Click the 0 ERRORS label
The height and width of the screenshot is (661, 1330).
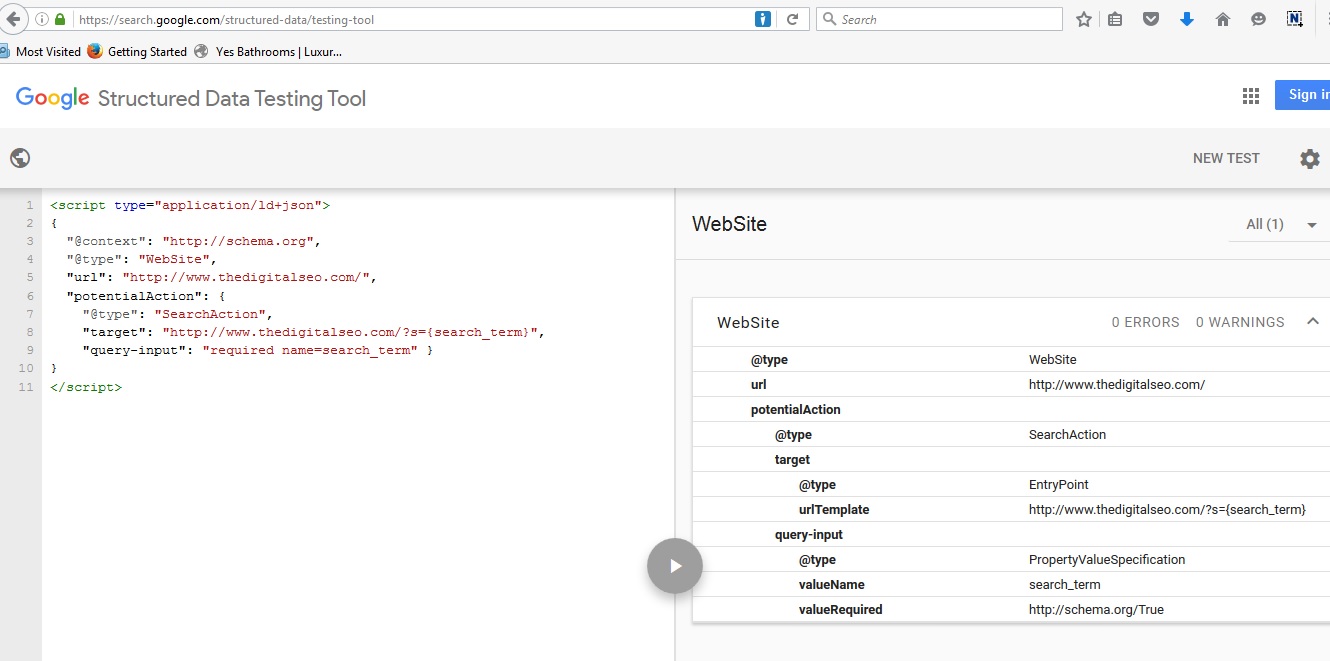pyautogui.click(x=1146, y=322)
